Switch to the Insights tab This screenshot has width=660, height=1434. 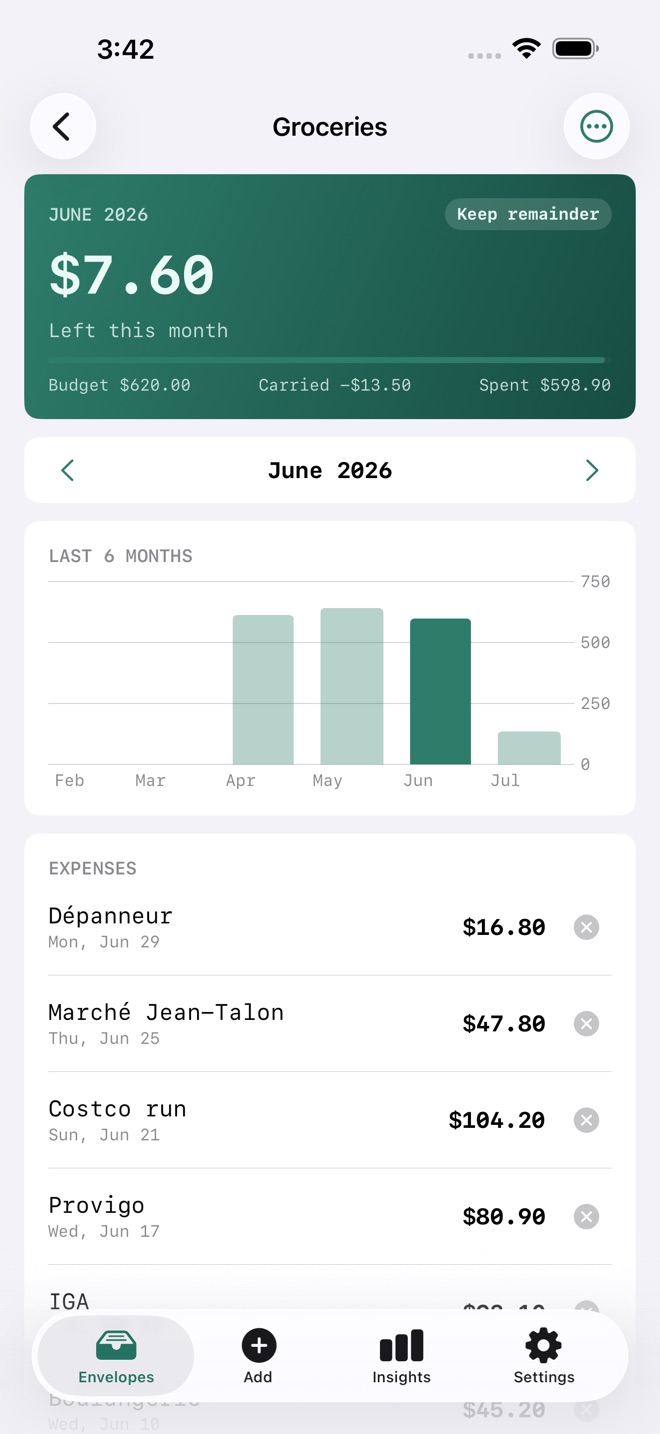click(x=401, y=1356)
